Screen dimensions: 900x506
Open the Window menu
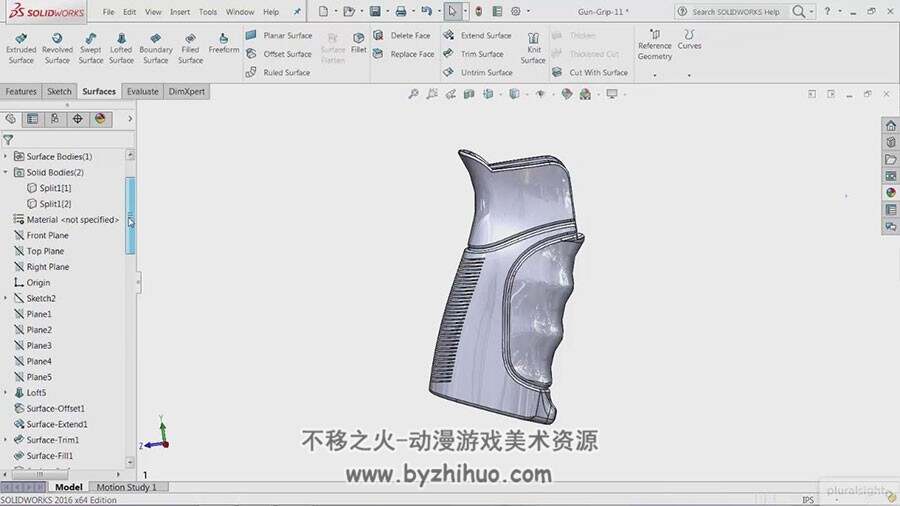point(240,11)
